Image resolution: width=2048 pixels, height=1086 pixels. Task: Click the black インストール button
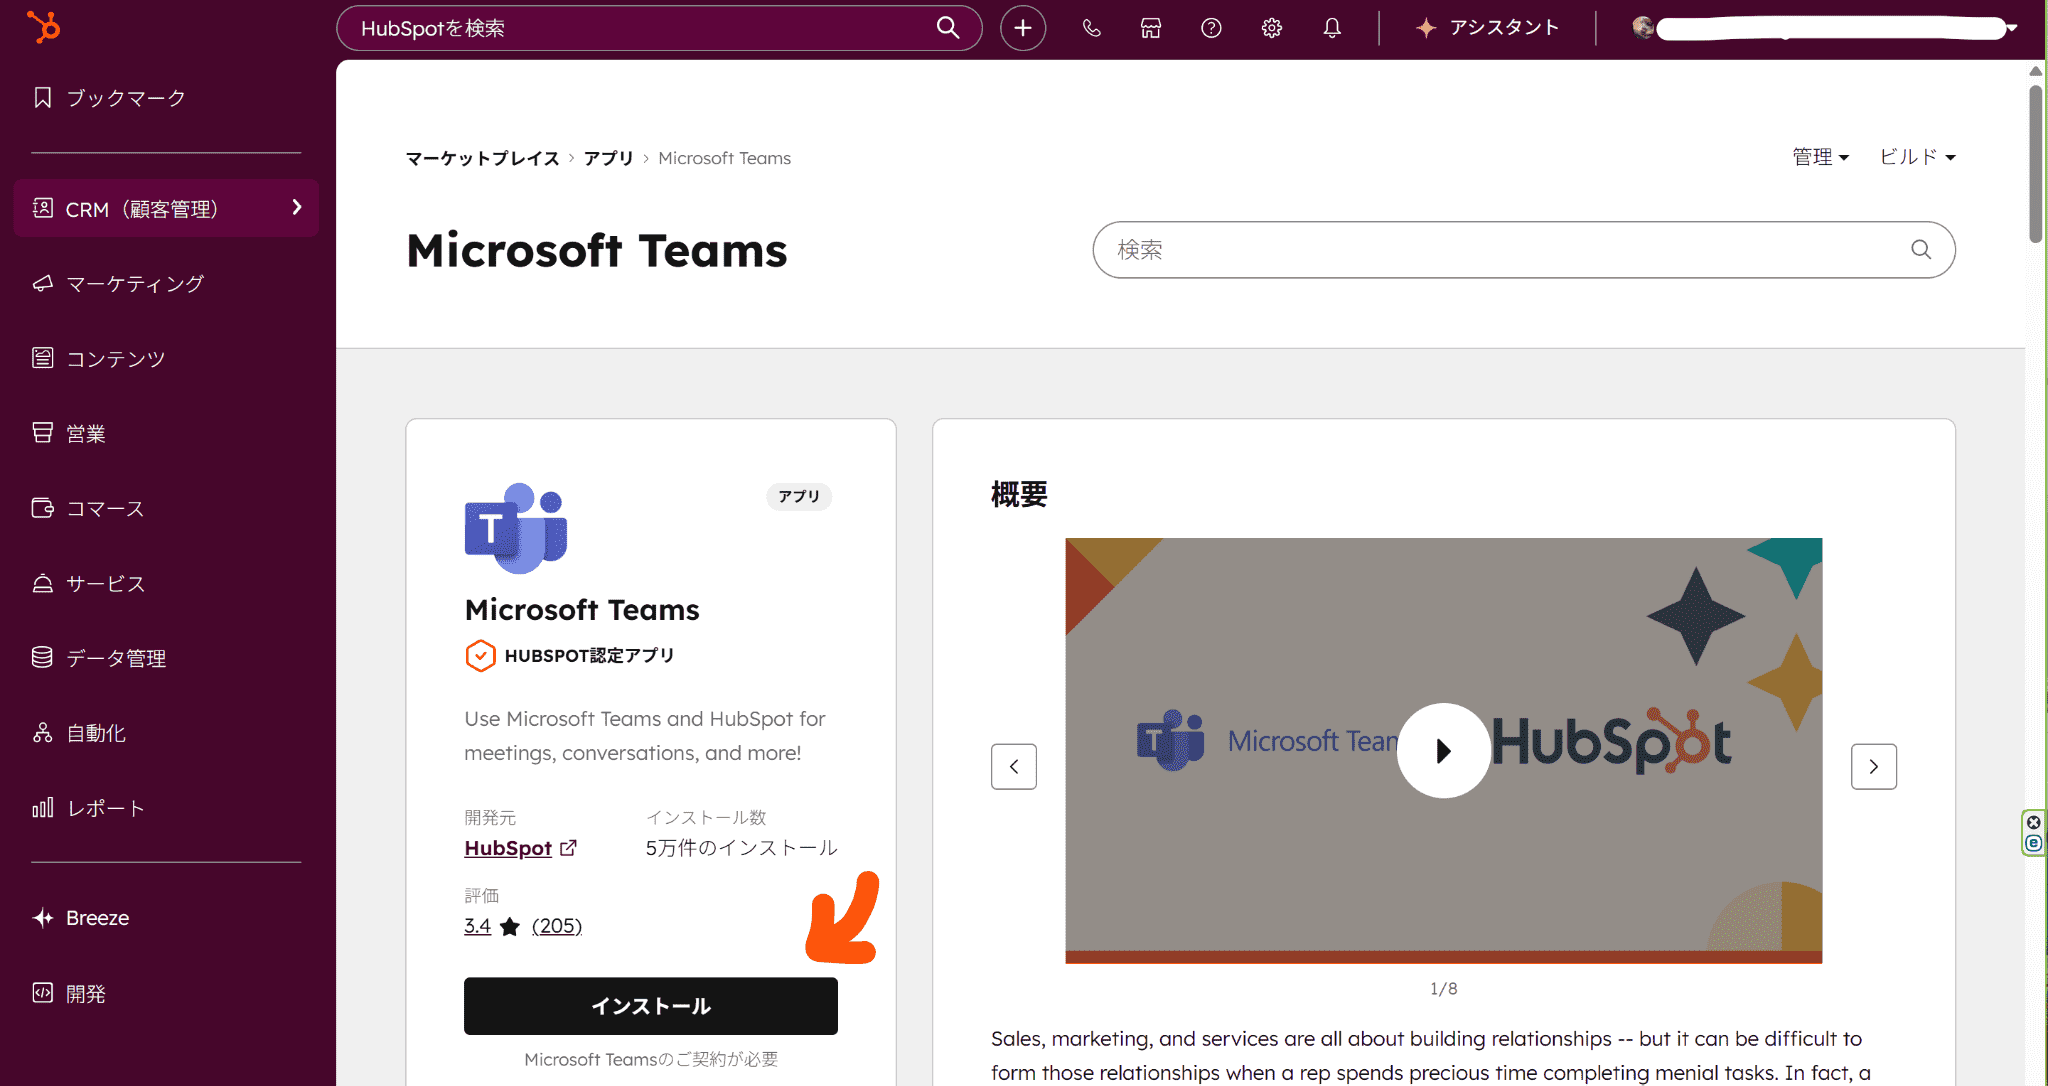pos(650,1006)
